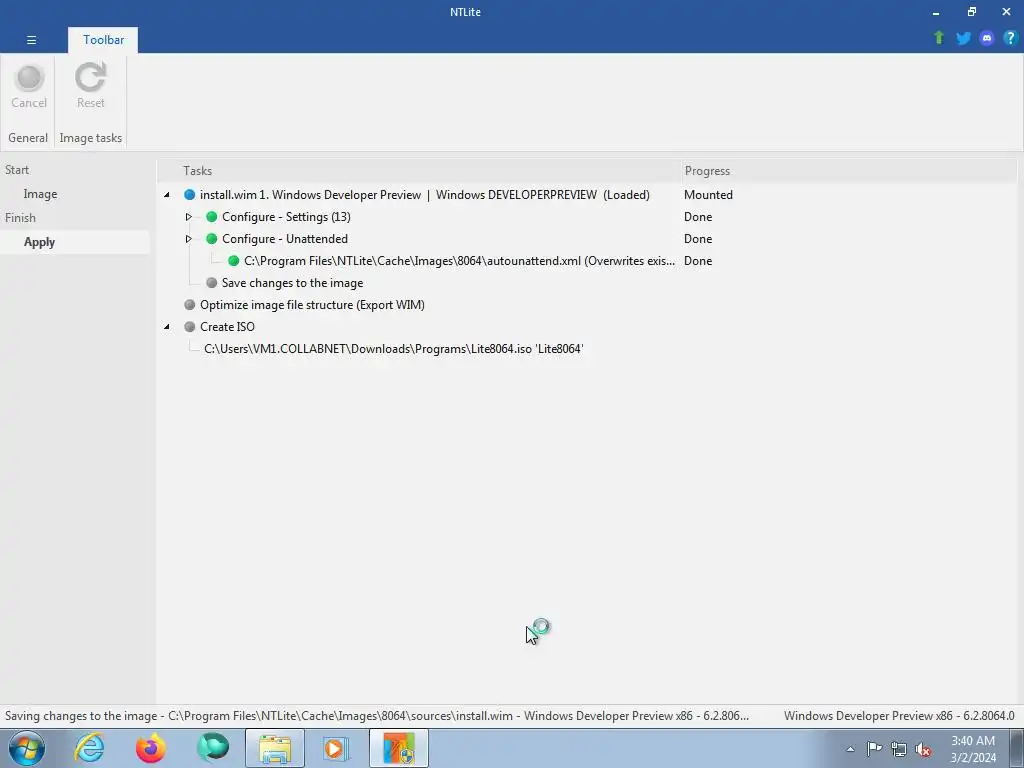
Task: Select the Apply page in sidebar
Action: [39, 242]
